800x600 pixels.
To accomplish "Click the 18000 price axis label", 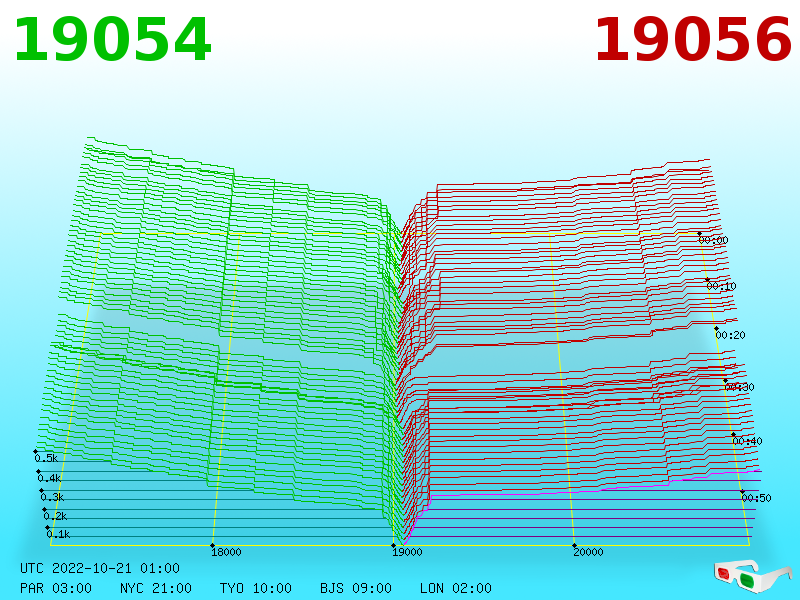I will 226,552.
